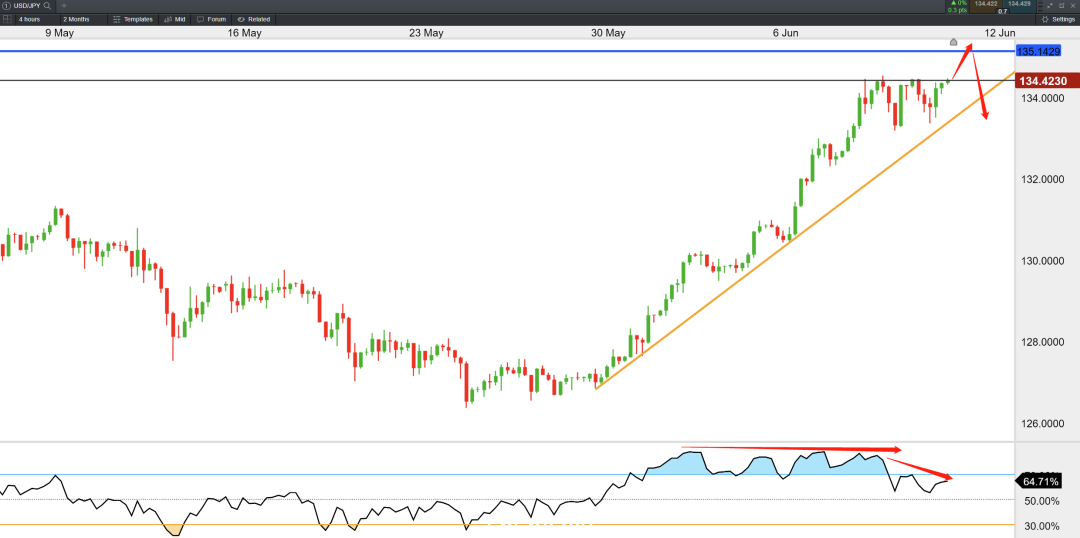Open the Templates menu
The image size is (1080, 538).
132,19
